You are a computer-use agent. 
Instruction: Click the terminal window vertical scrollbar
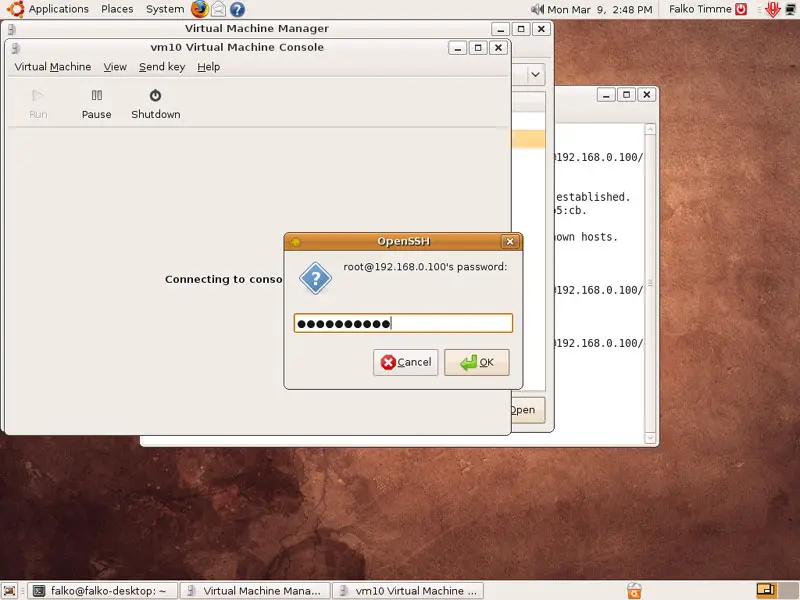click(650, 283)
